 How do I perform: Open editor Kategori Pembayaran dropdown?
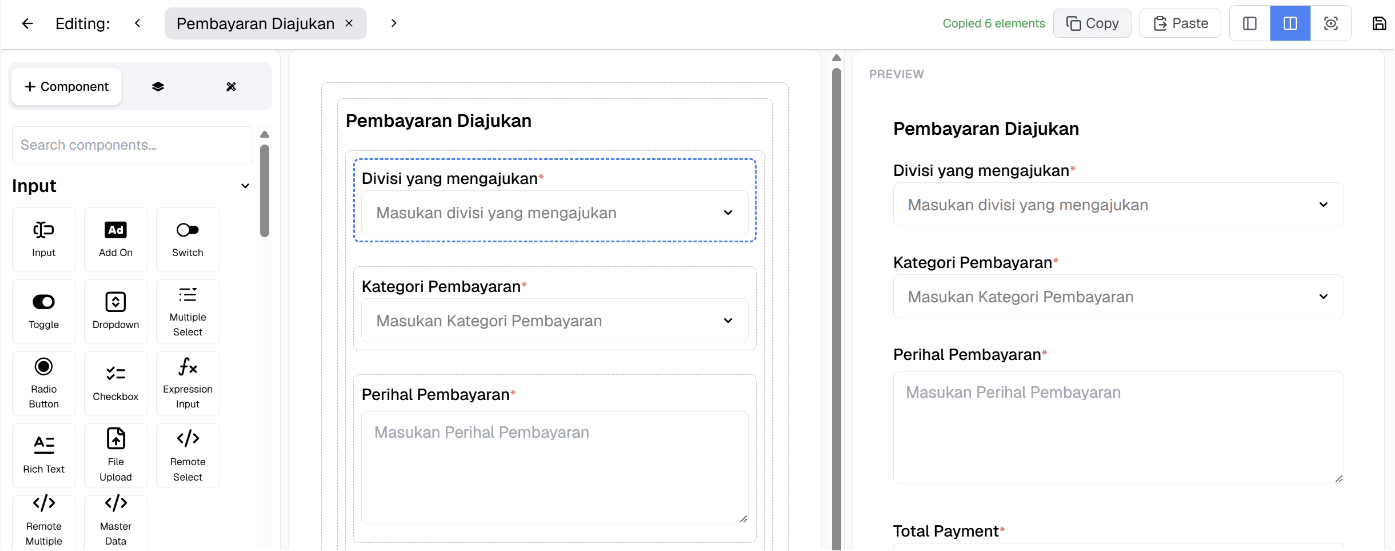[x=555, y=321]
